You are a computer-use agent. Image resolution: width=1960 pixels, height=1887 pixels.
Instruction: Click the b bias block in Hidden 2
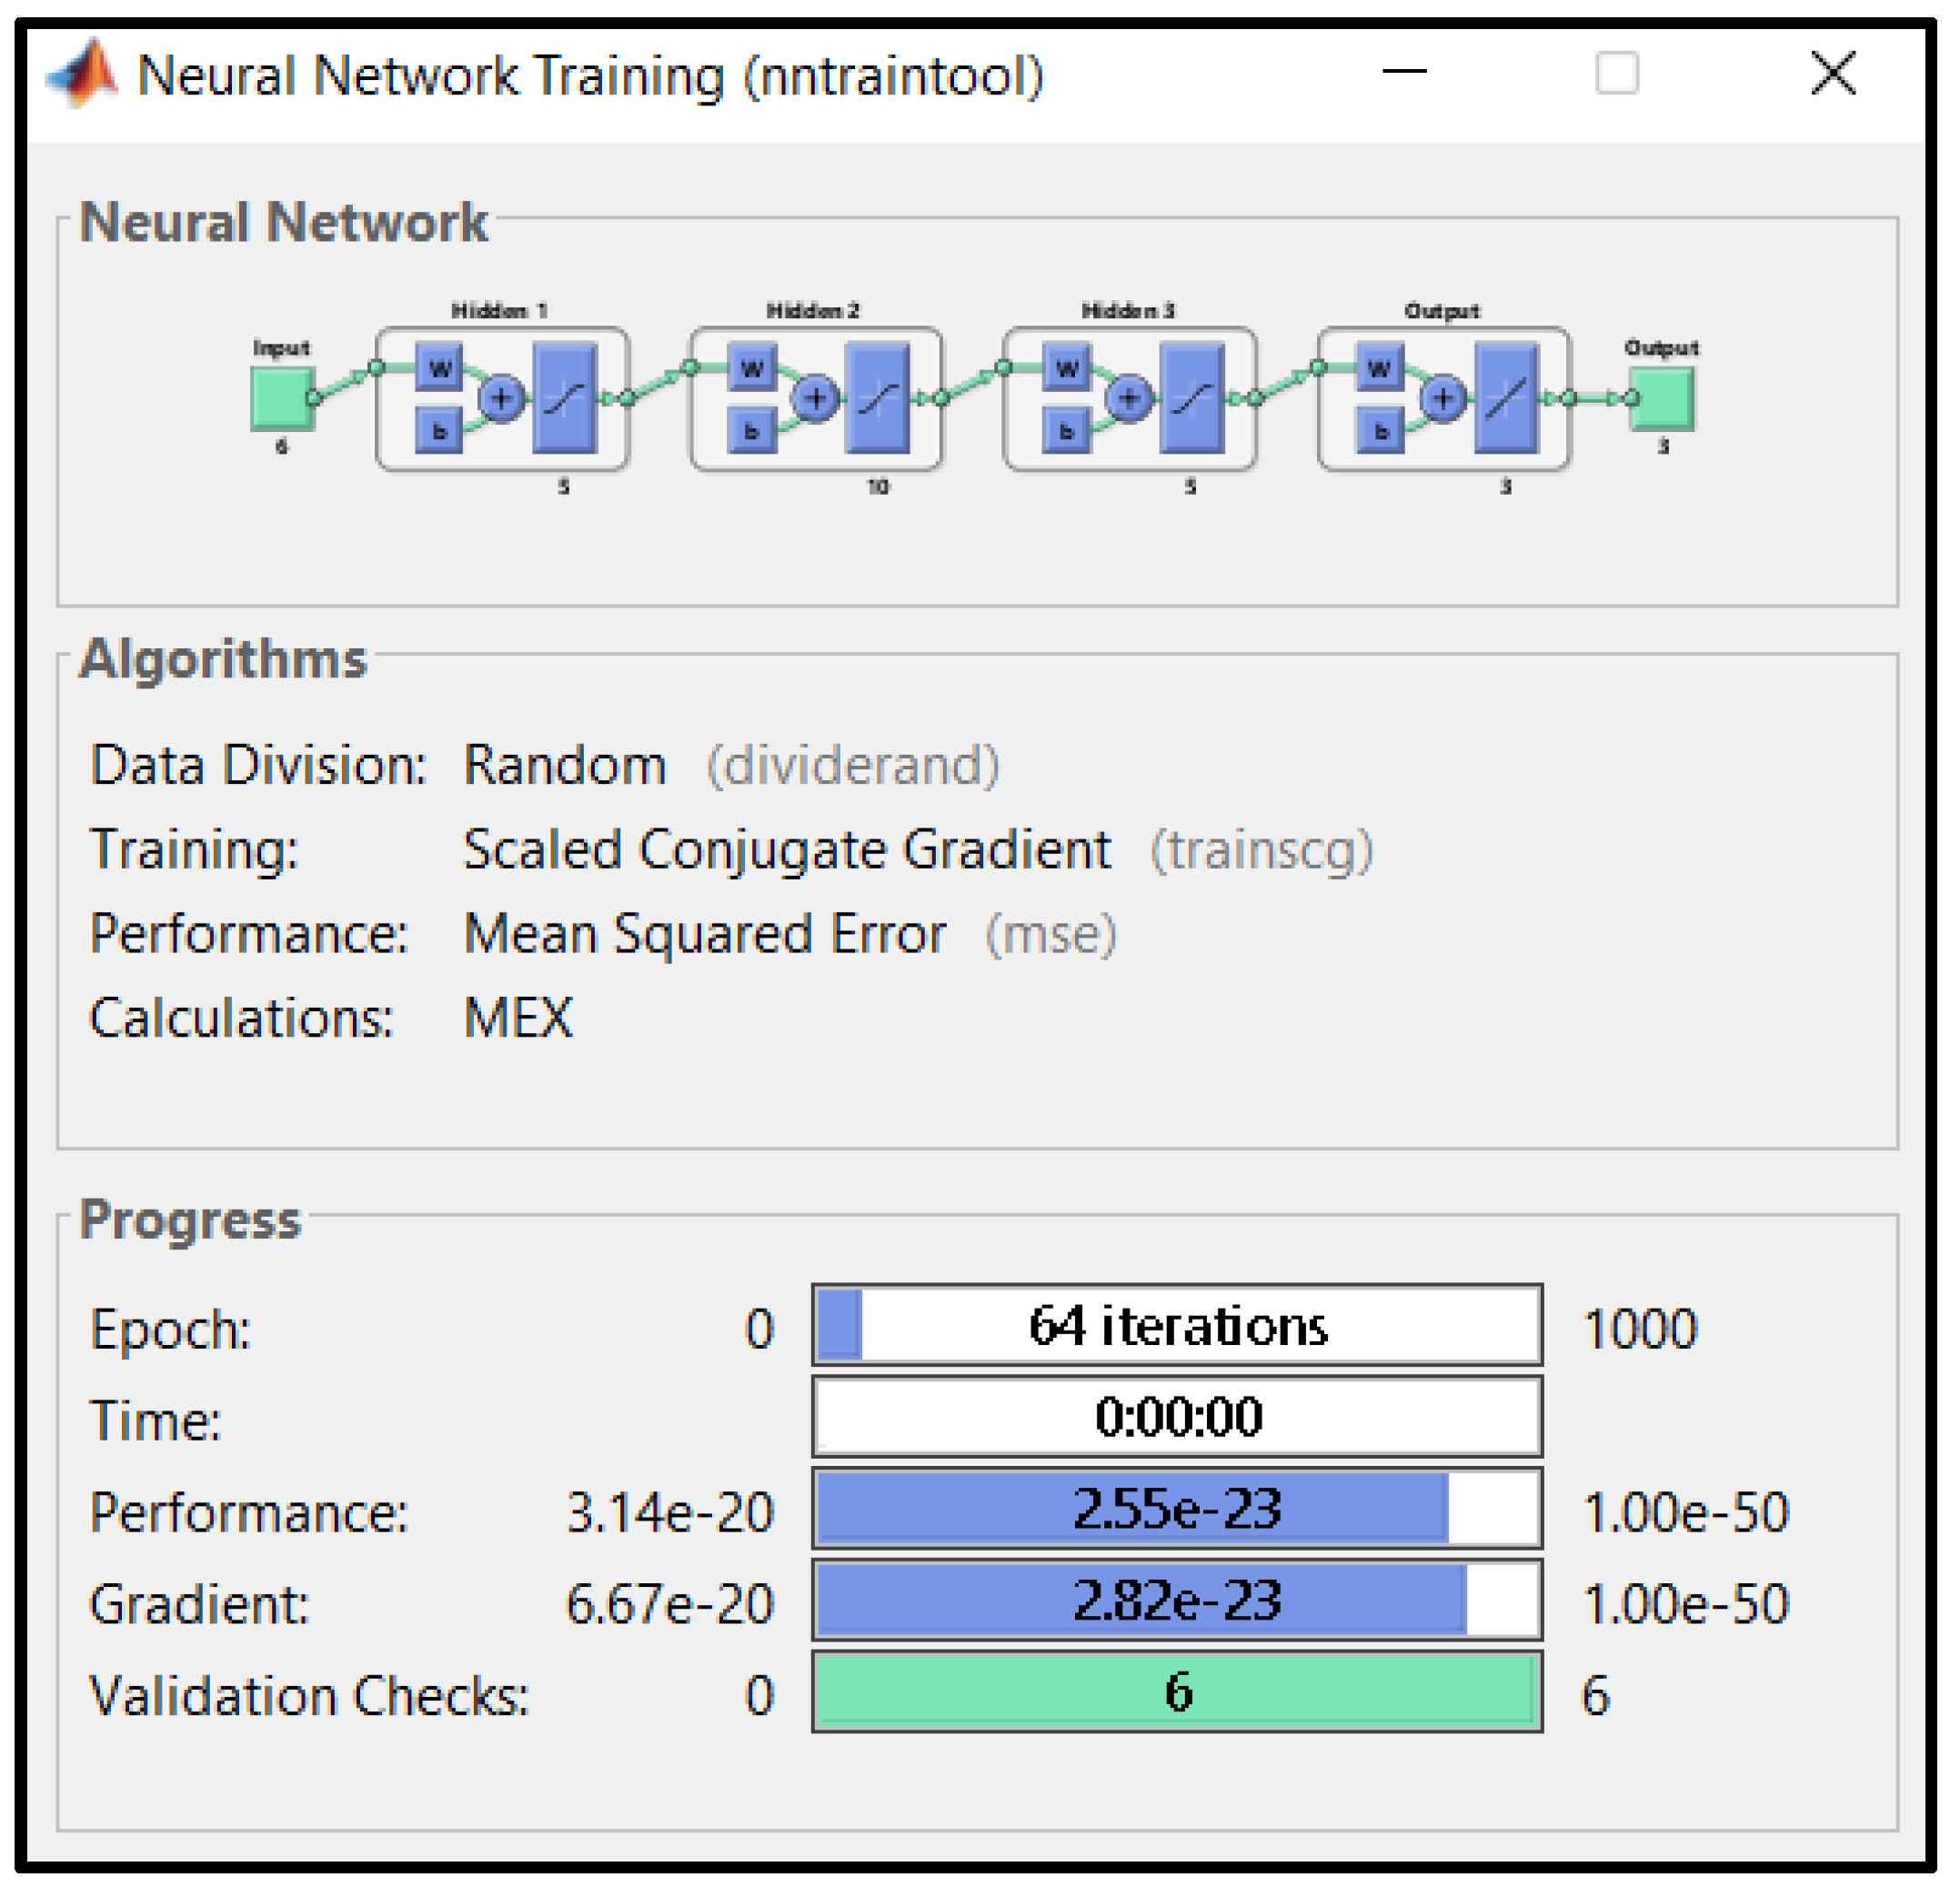pyautogui.click(x=752, y=431)
